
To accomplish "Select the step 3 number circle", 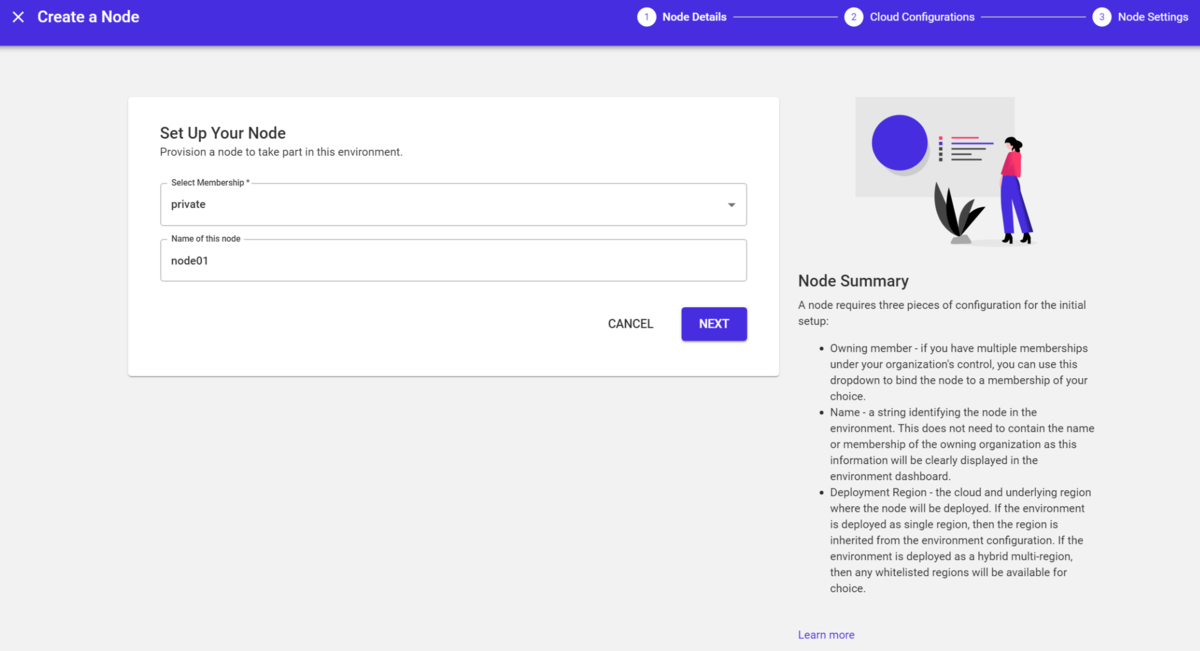I will [1101, 17].
